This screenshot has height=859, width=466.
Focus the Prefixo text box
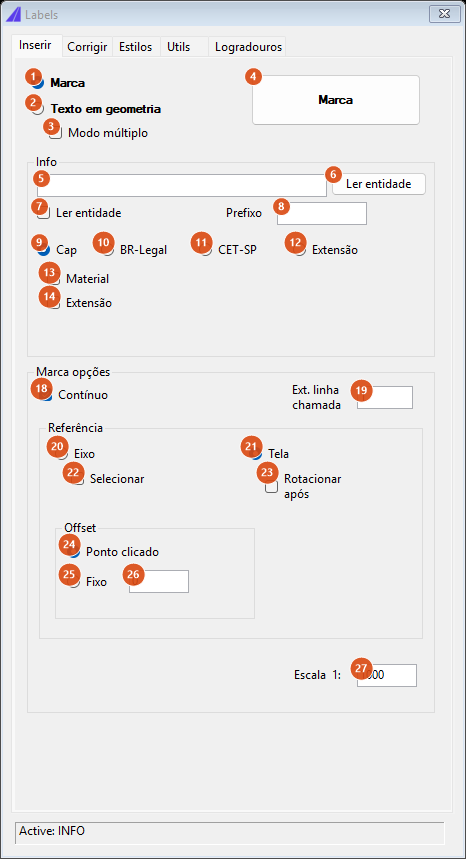321,213
